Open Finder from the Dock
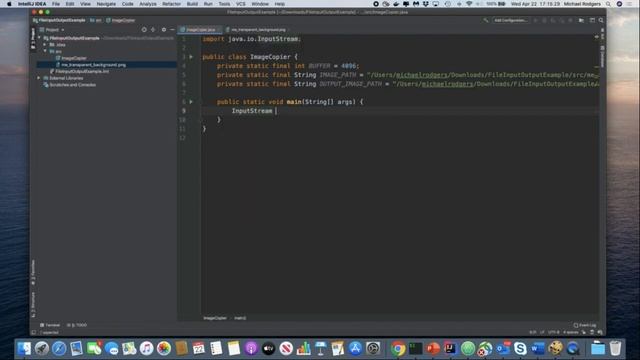The image size is (640, 360). 24,348
